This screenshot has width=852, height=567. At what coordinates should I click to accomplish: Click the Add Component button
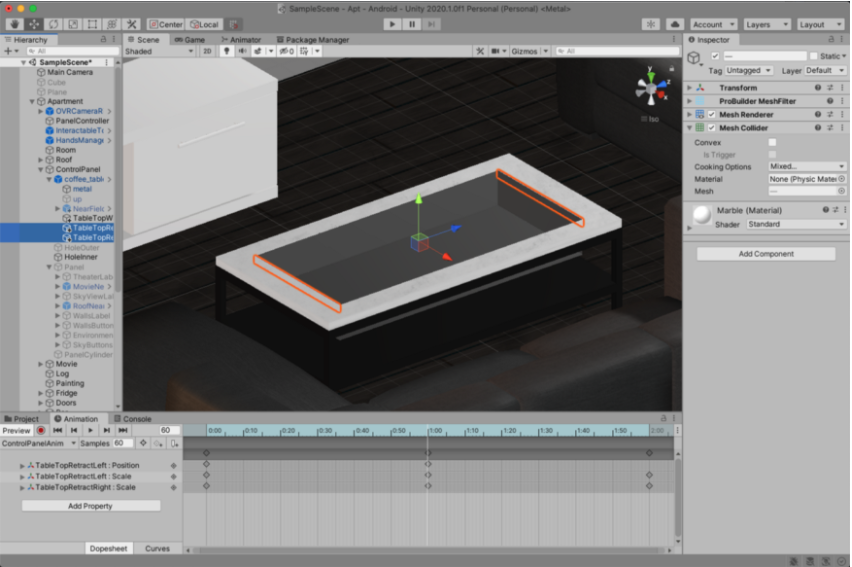pyautogui.click(x=766, y=254)
